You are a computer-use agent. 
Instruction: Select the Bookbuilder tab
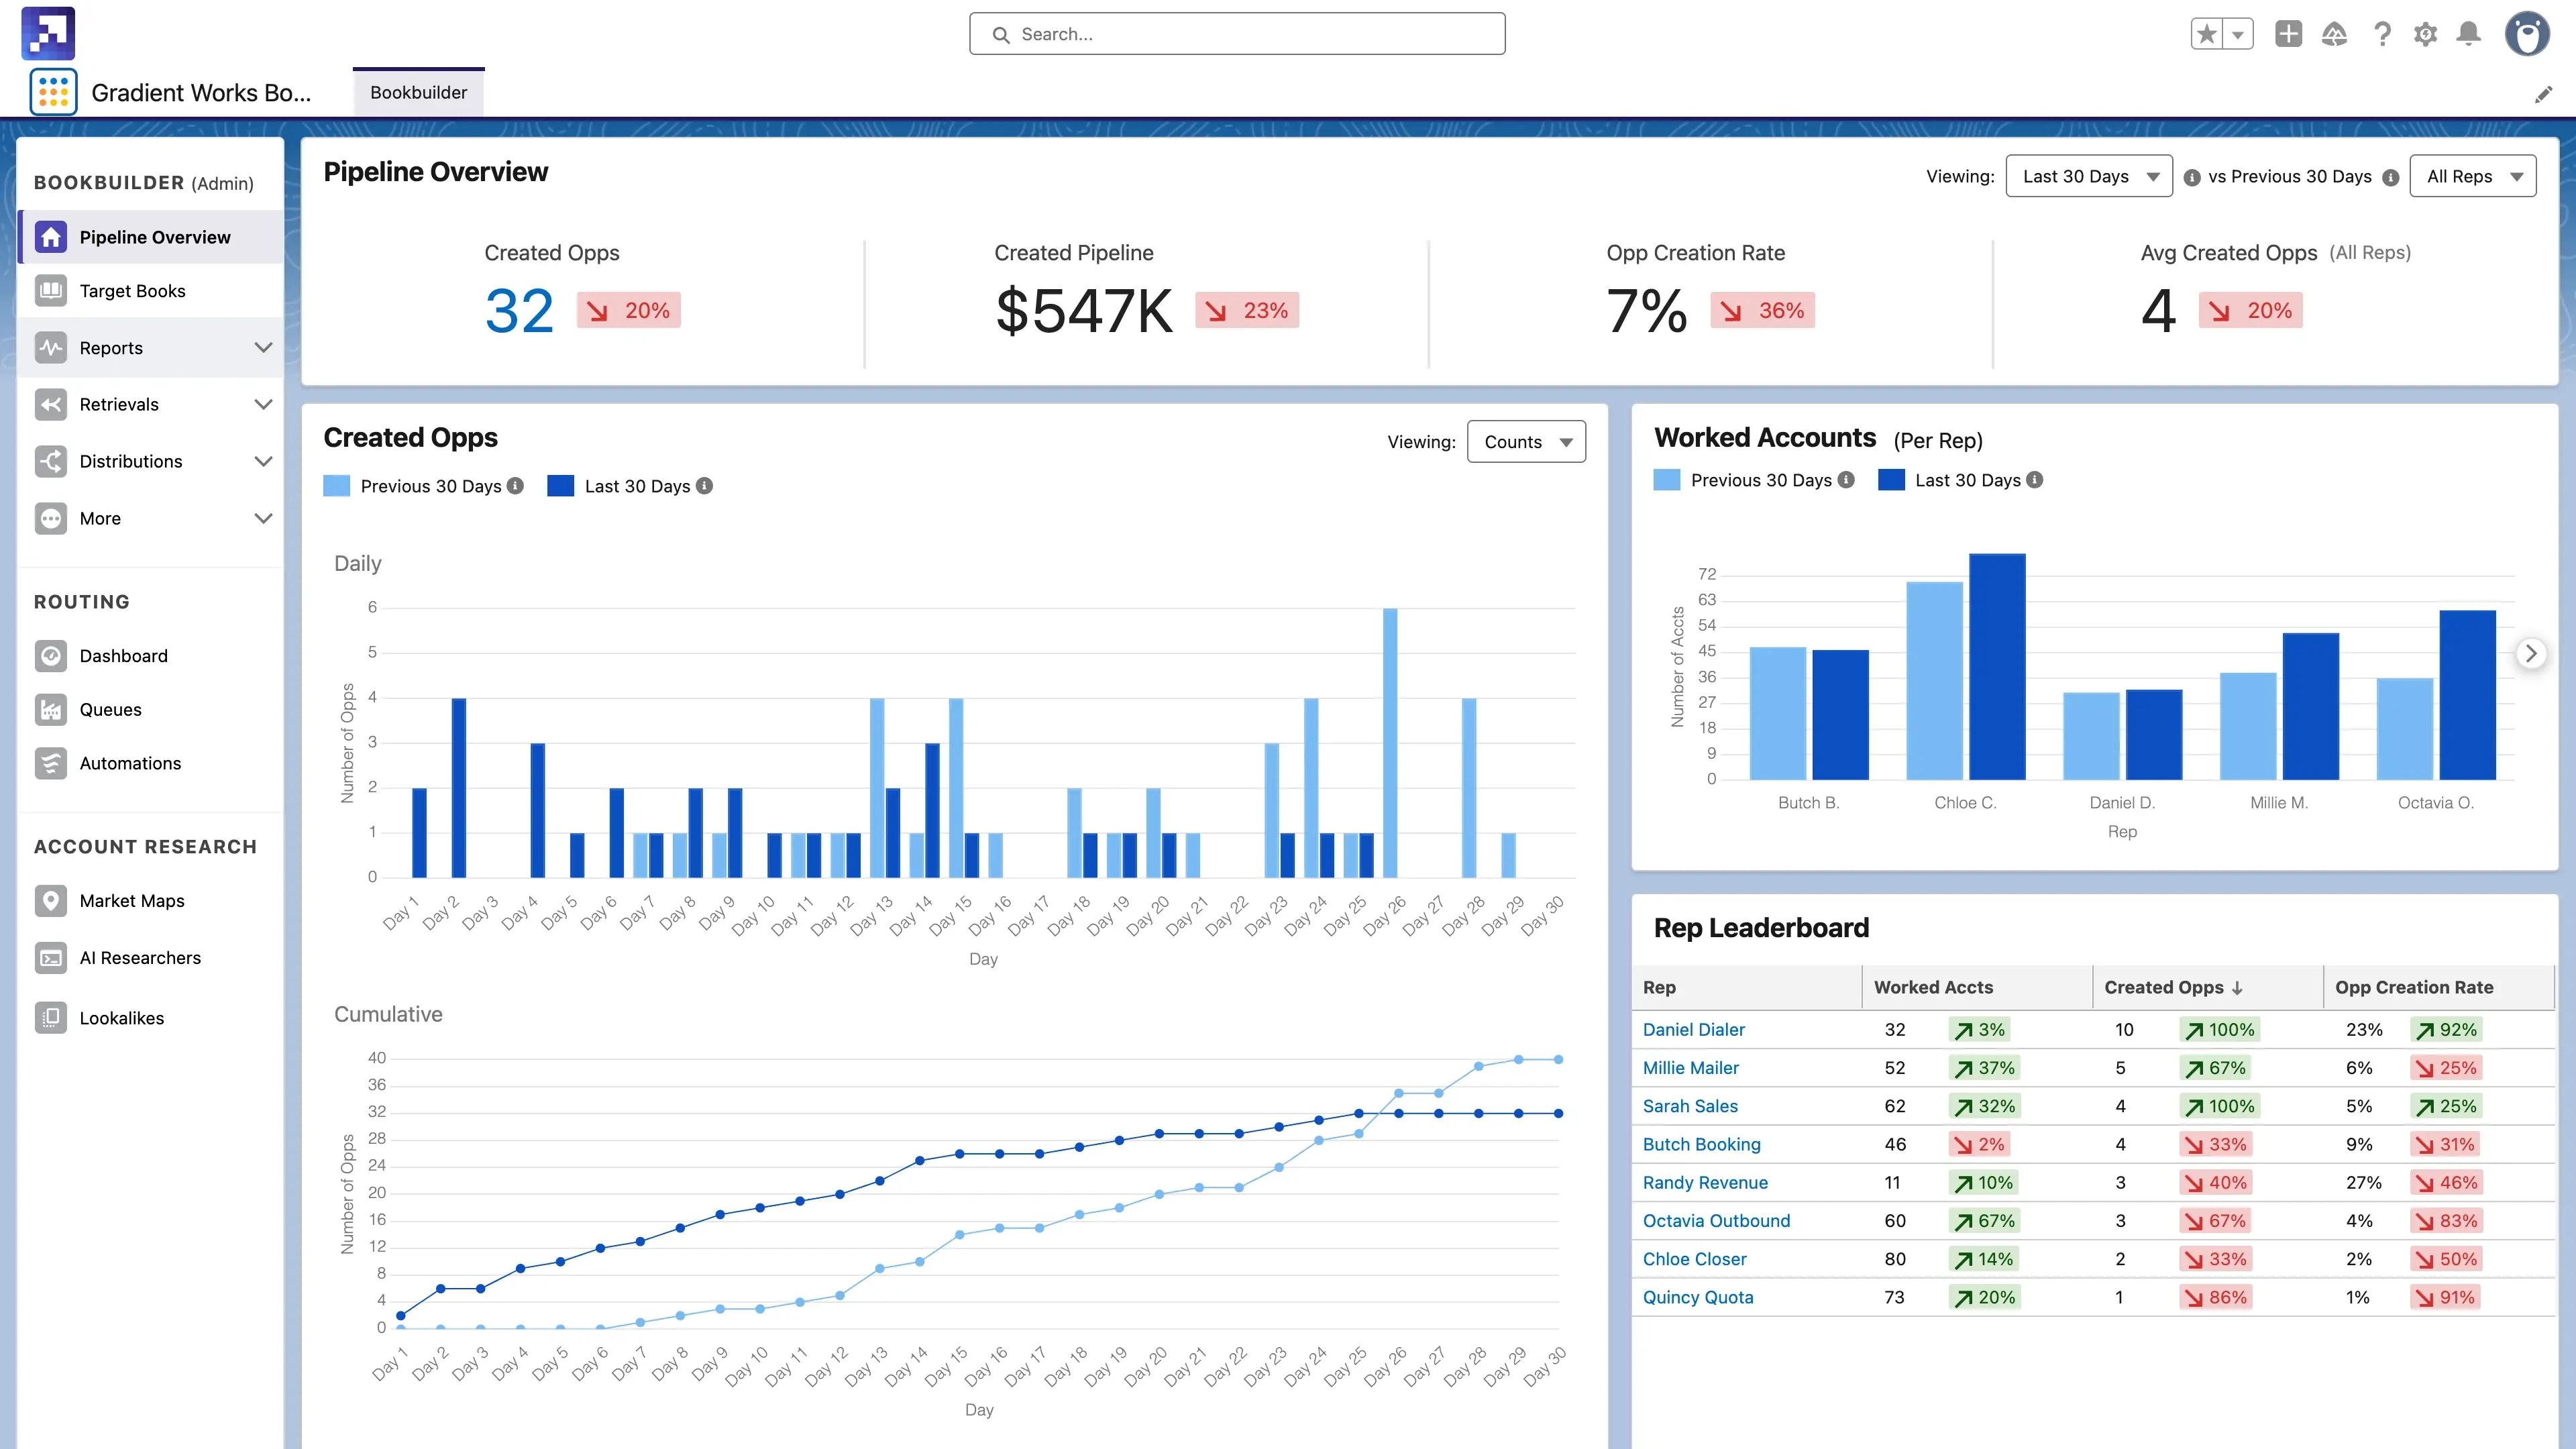click(x=418, y=93)
